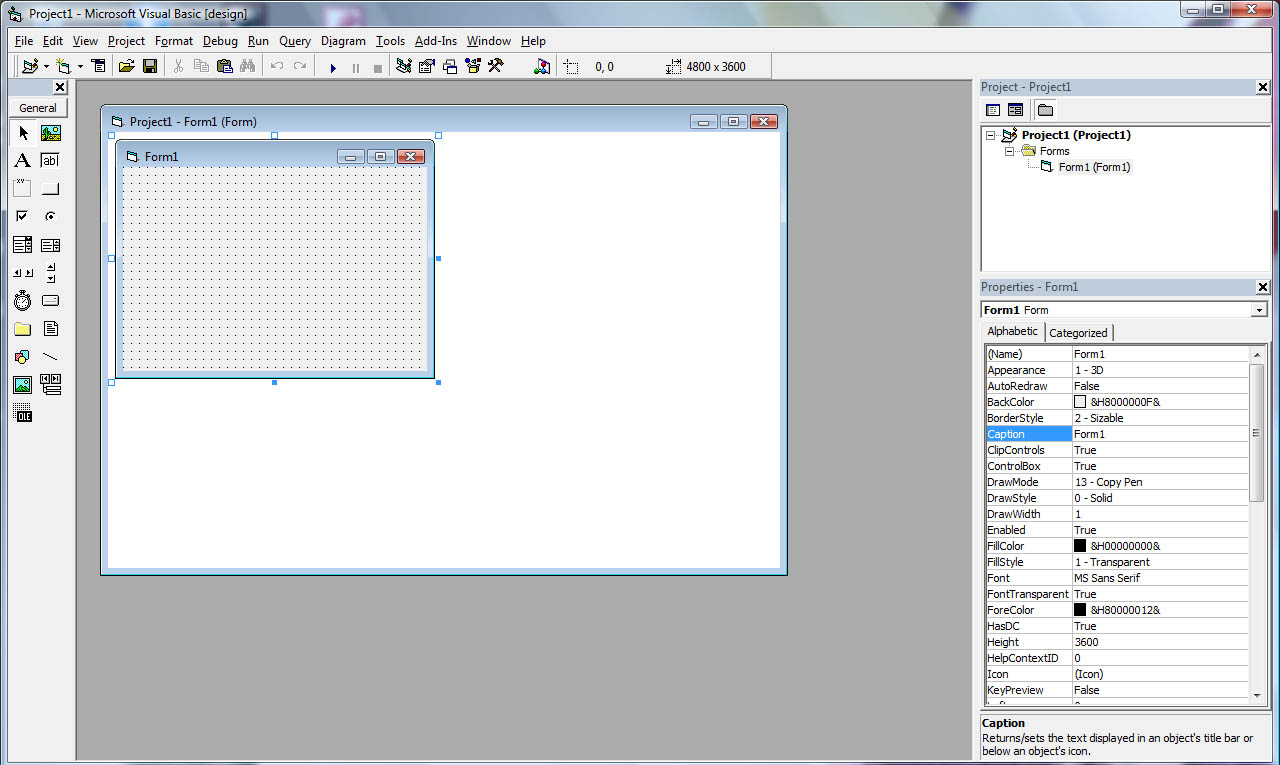Click the properties list scroll-down arrow

click(1258, 694)
